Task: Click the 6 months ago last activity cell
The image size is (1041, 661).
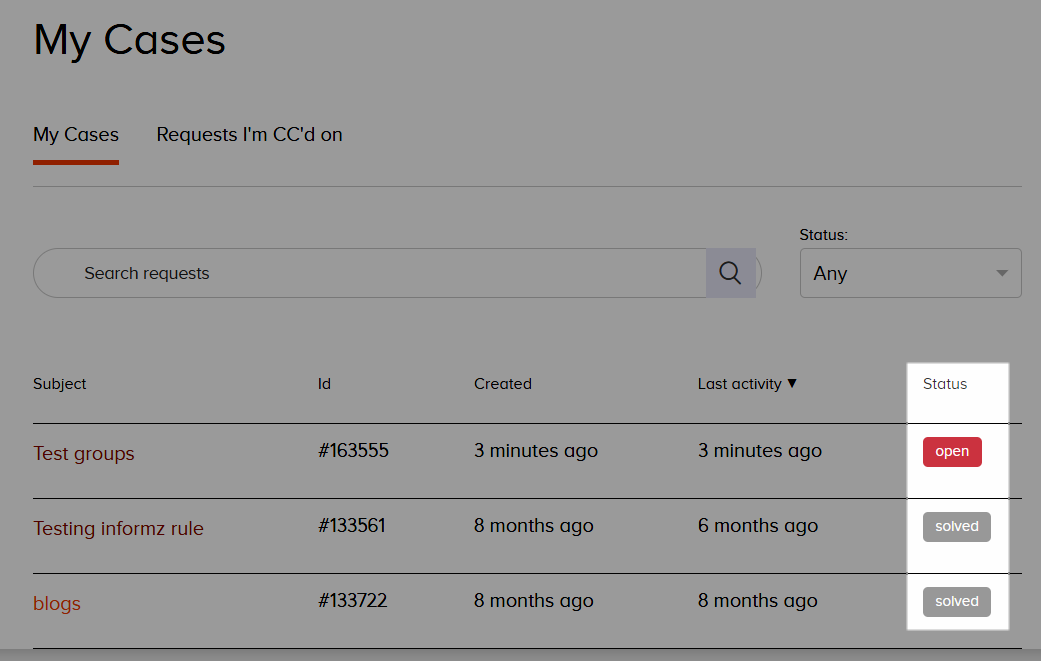Action: [758, 526]
